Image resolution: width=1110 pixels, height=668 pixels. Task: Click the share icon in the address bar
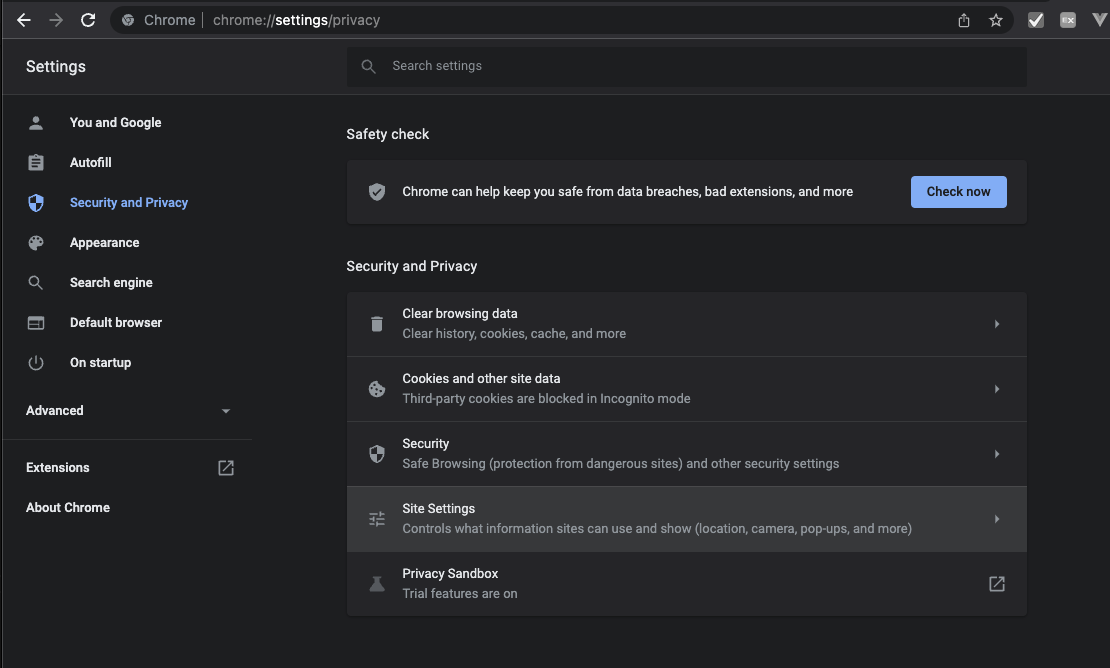(x=963, y=21)
